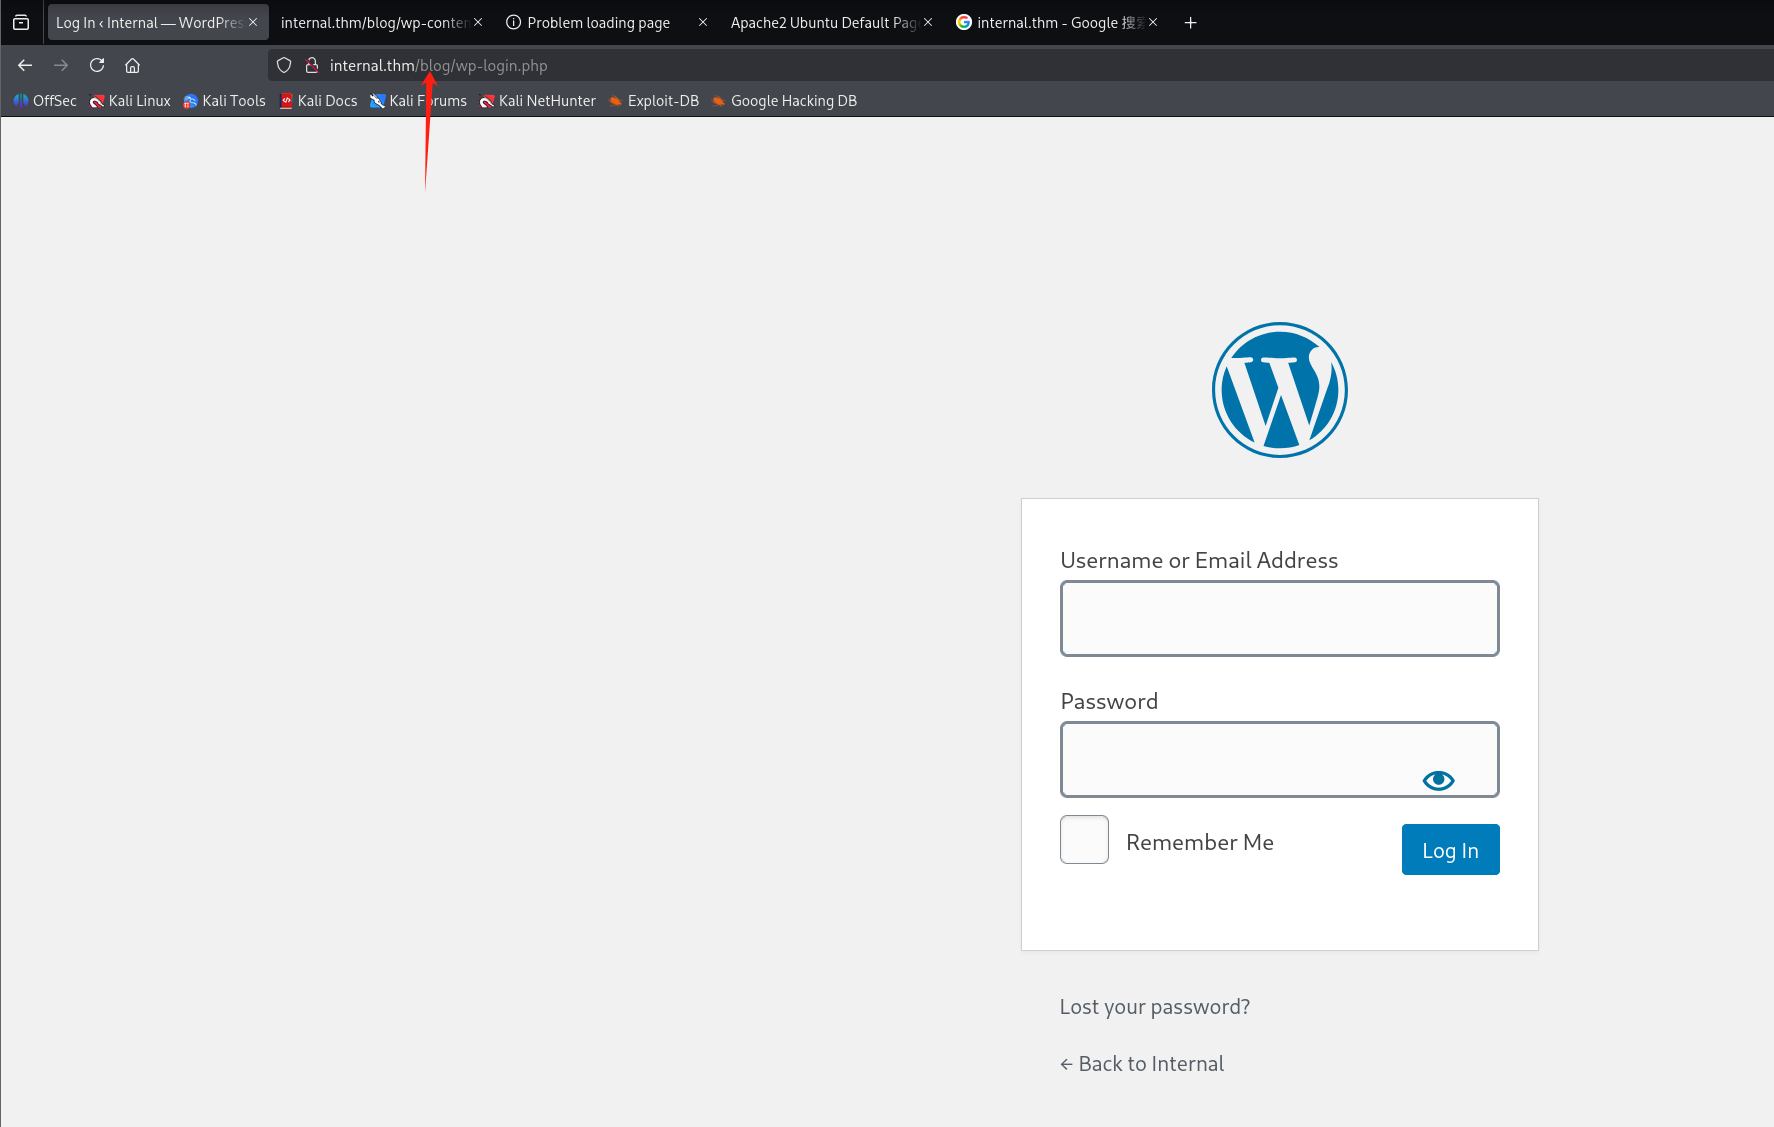Open the list all tabs icon
Viewport: 1774px width, 1127px height.
coord(21,22)
